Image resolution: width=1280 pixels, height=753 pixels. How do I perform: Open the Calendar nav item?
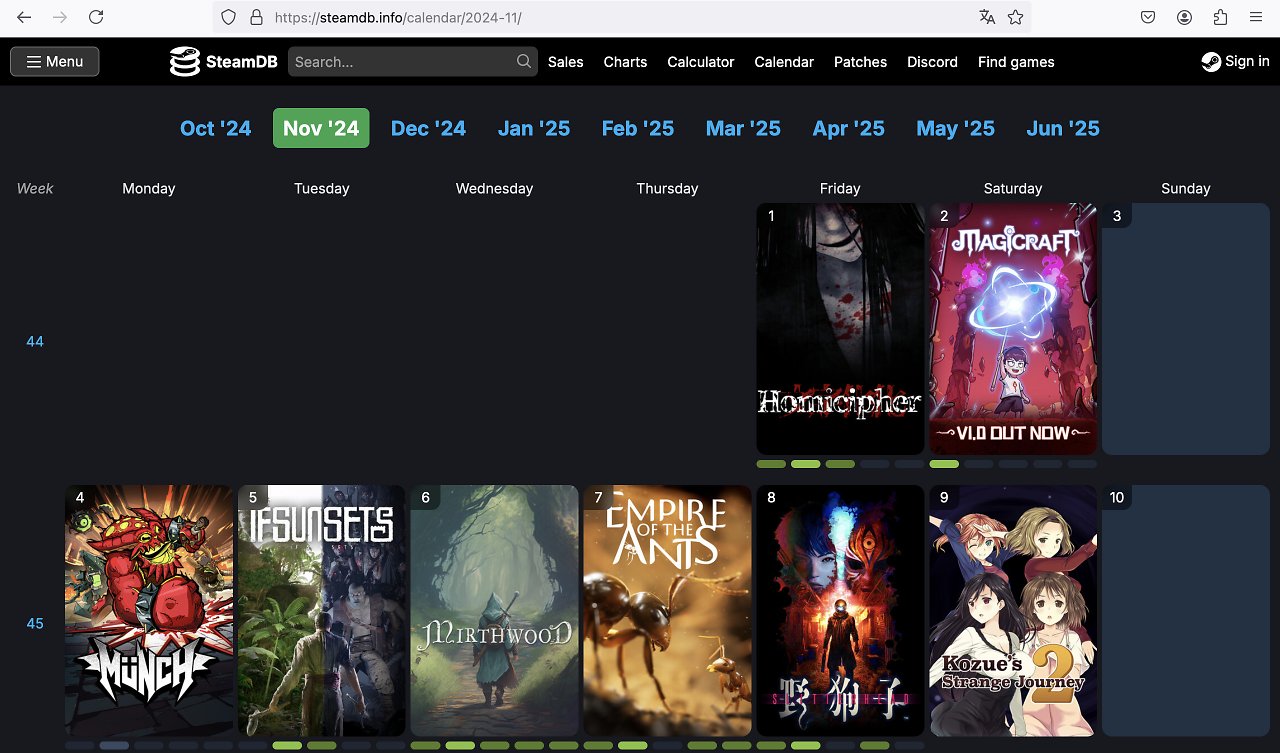(x=784, y=62)
